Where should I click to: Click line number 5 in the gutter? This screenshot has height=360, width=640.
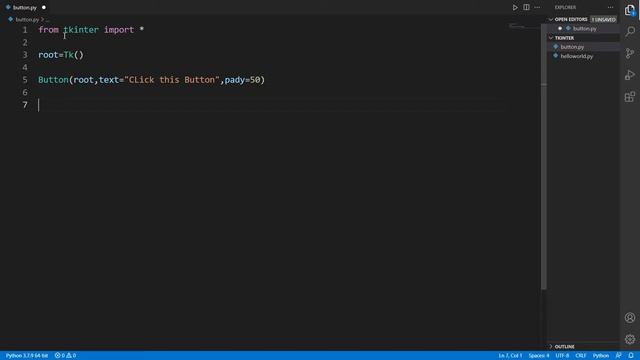[x=24, y=80]
